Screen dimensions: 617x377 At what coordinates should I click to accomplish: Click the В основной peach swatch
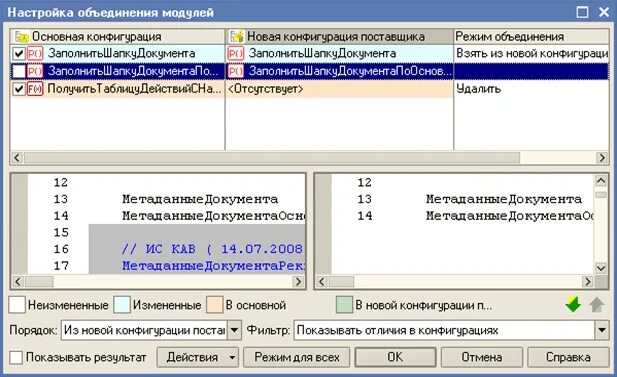214,305
